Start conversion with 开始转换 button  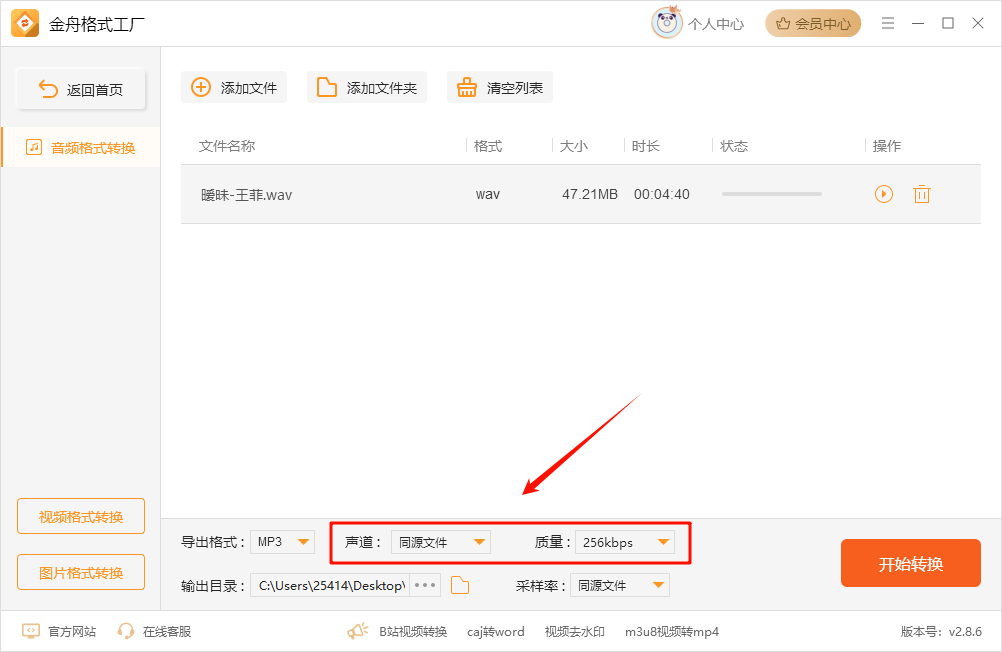click(911, 563)
